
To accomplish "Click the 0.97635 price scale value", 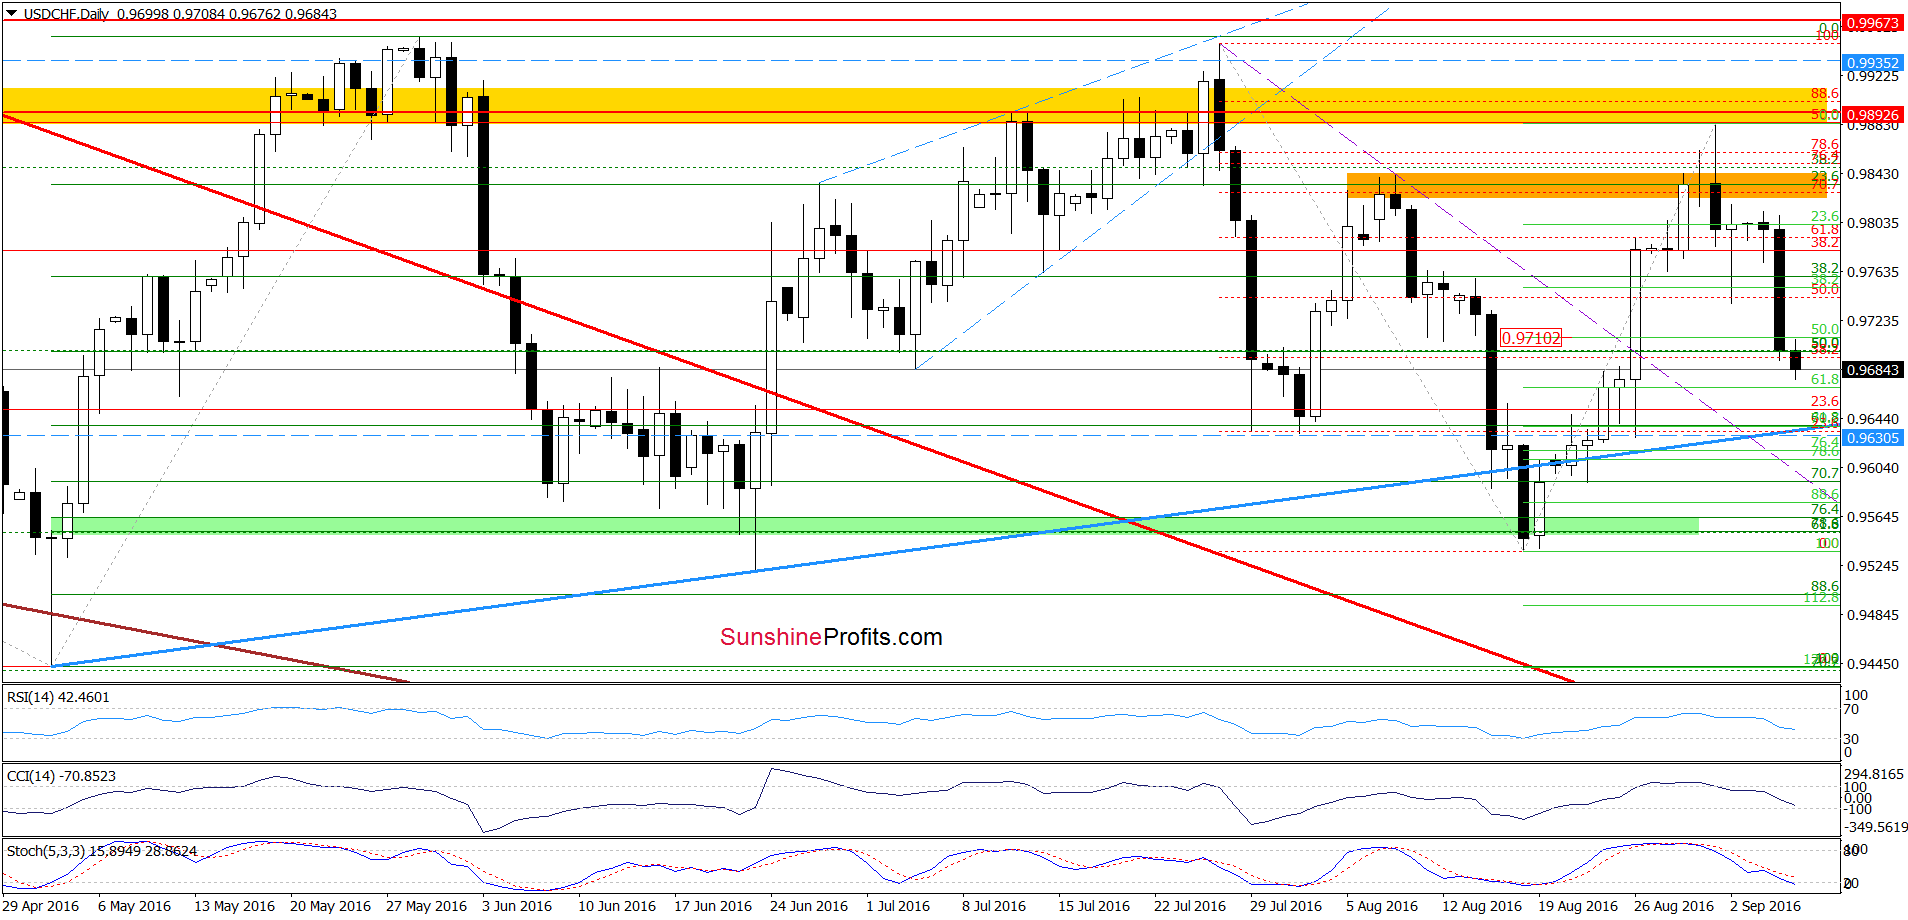I will (x=1872, y=272).
